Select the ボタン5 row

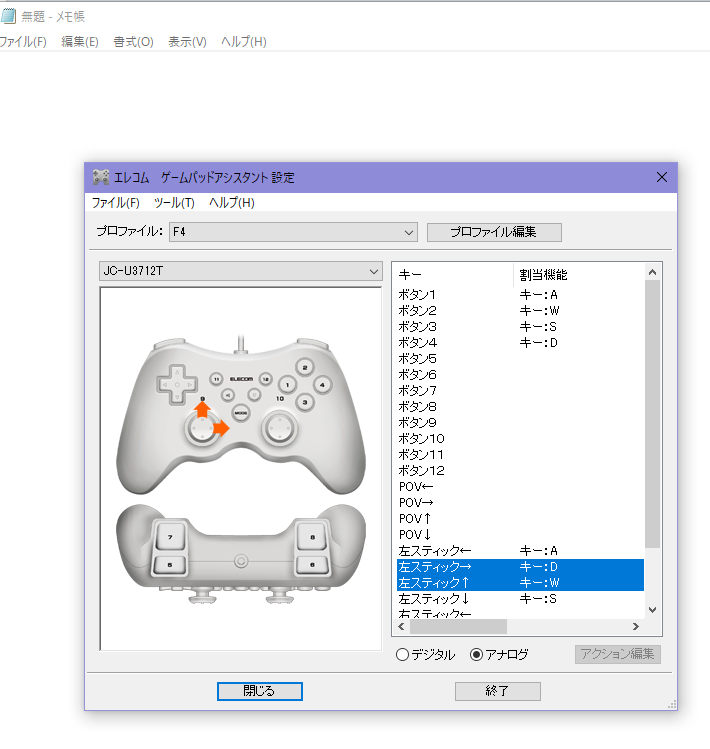520,359
